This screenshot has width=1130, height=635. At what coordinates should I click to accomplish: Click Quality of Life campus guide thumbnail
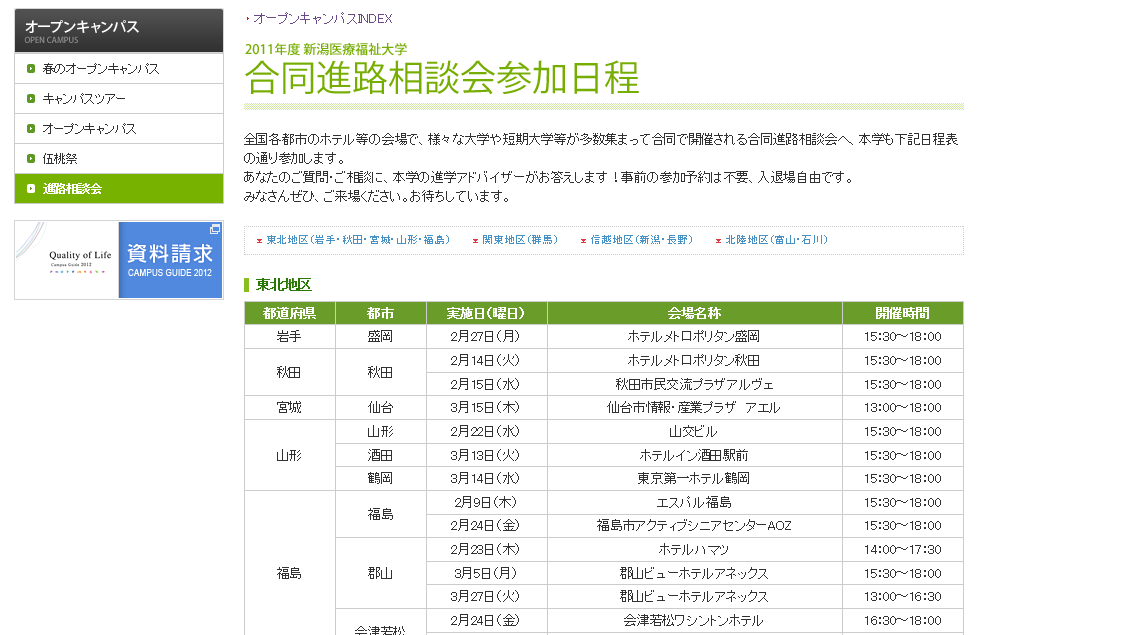click(67, 260)
